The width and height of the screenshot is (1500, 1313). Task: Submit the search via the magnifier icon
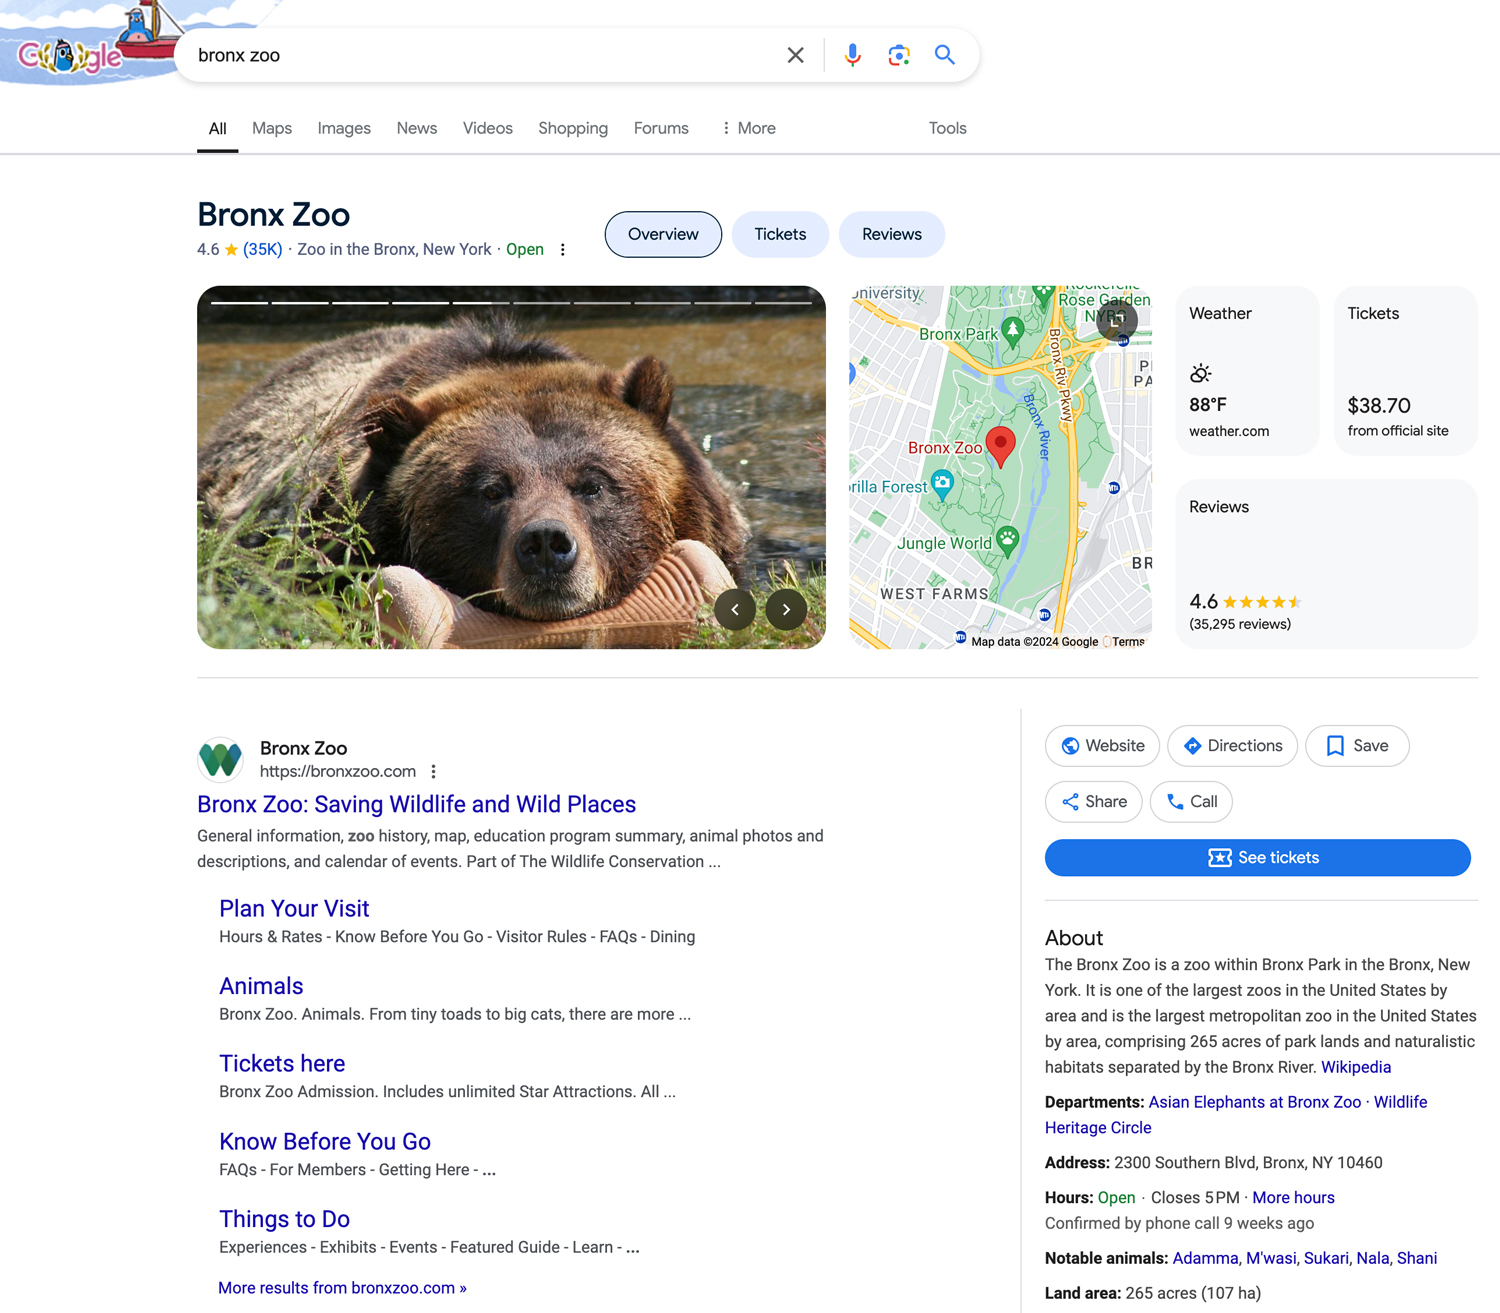(x=944, y=55)
